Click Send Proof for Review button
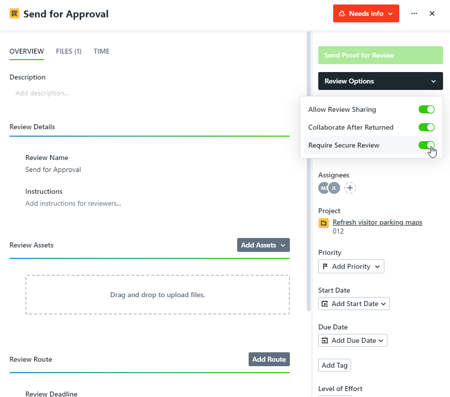The image size is (450, 397). pyautogui.click(x=380, y=55)
